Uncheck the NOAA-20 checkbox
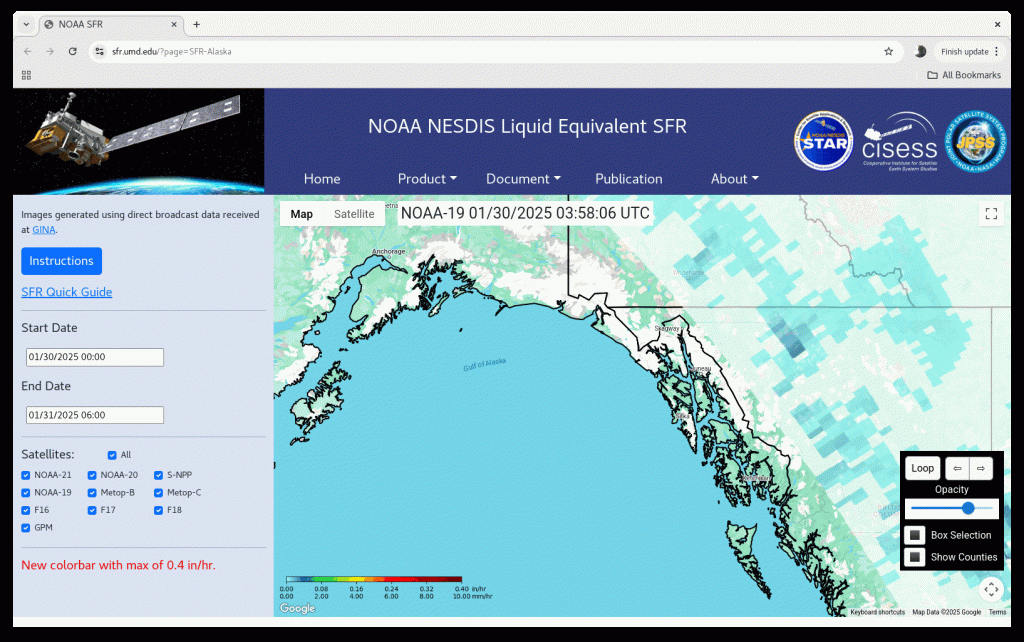This screenshot has width=1024, height=642. click(92, 475)
